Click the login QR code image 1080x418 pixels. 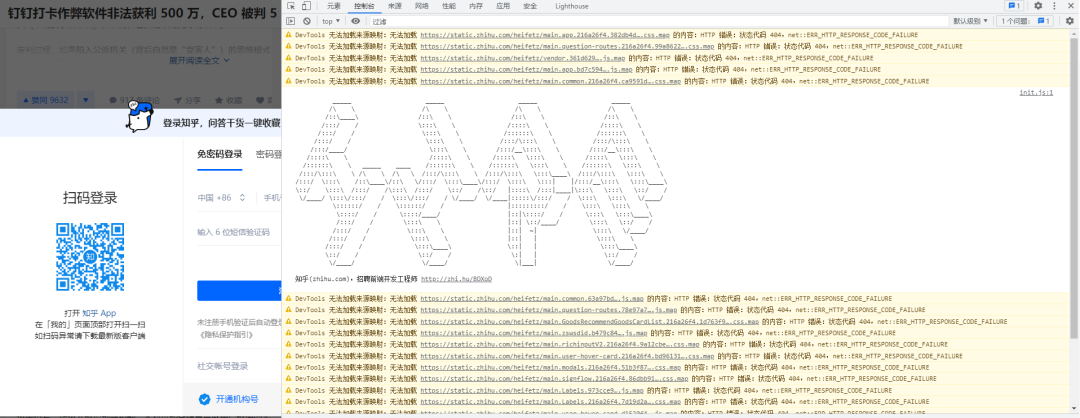coord(90,257)
